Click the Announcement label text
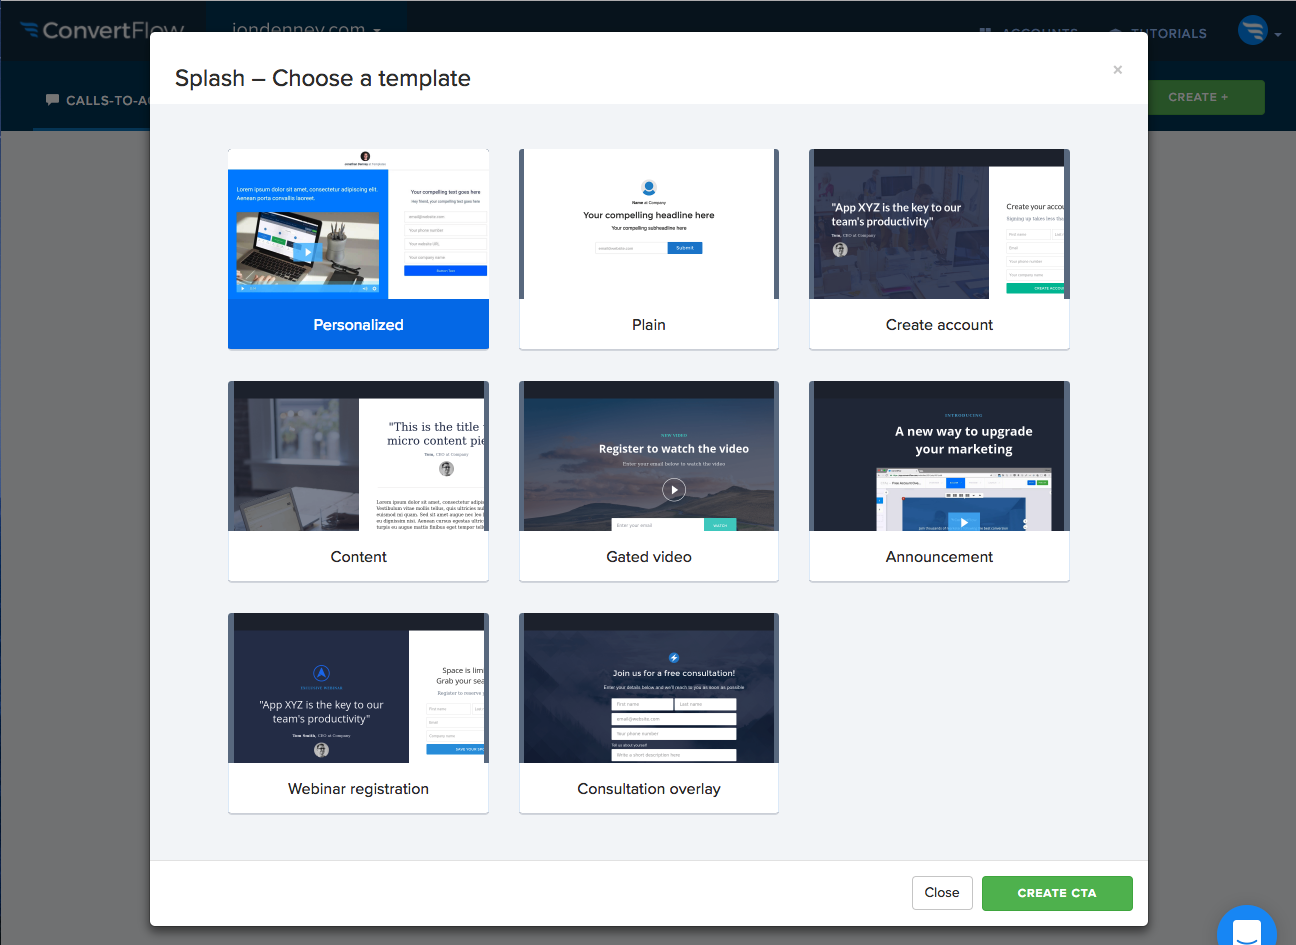The width and height of the screenshot is (1296, 945). coord(939,557)
